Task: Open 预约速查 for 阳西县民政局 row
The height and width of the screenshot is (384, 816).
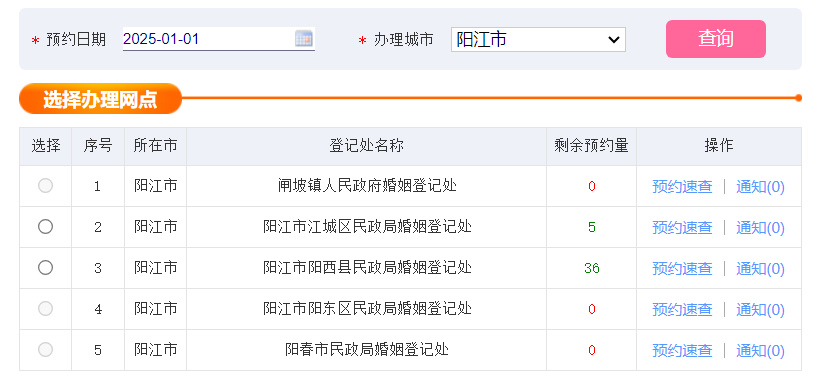Action: [x=682, y=269]
